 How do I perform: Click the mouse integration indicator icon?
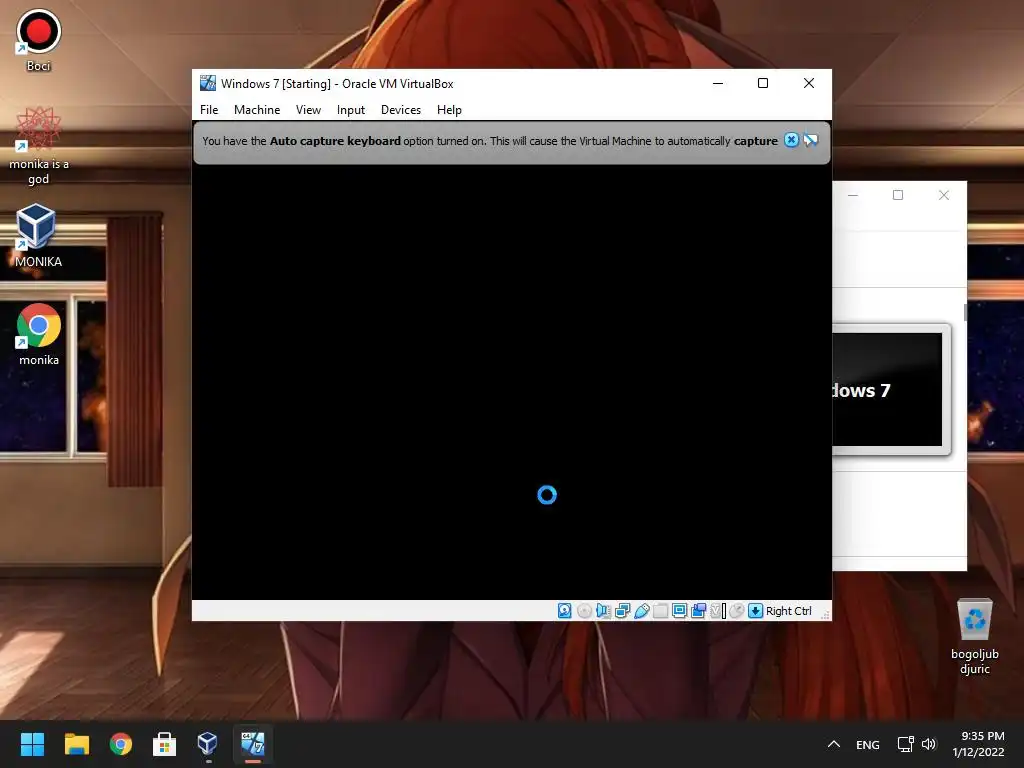pyautogui.click(x=737, y=611)
